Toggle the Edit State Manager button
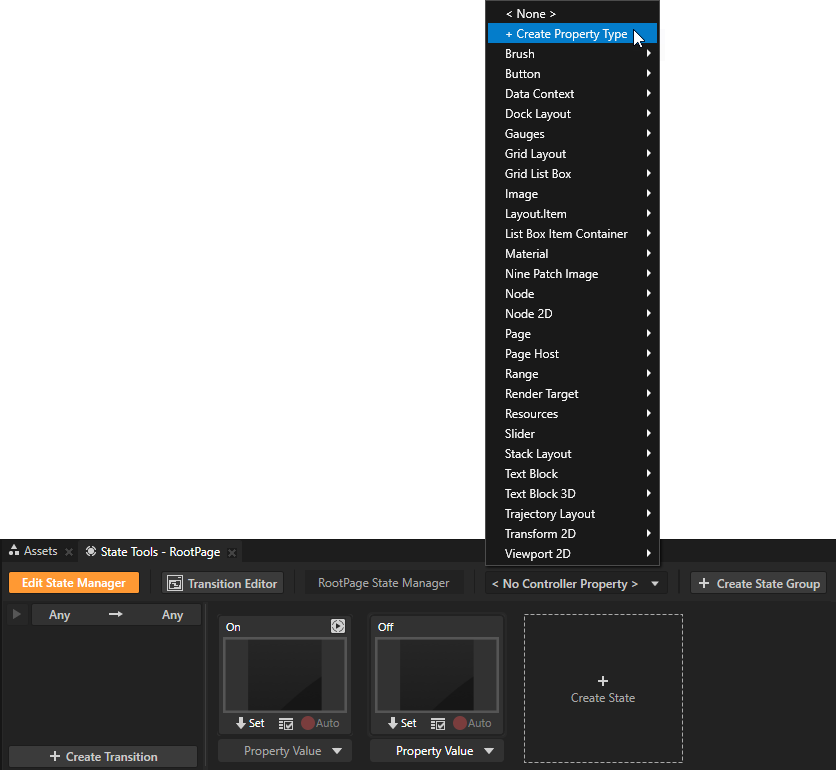 pyautogui.click(x=74, y=583)
